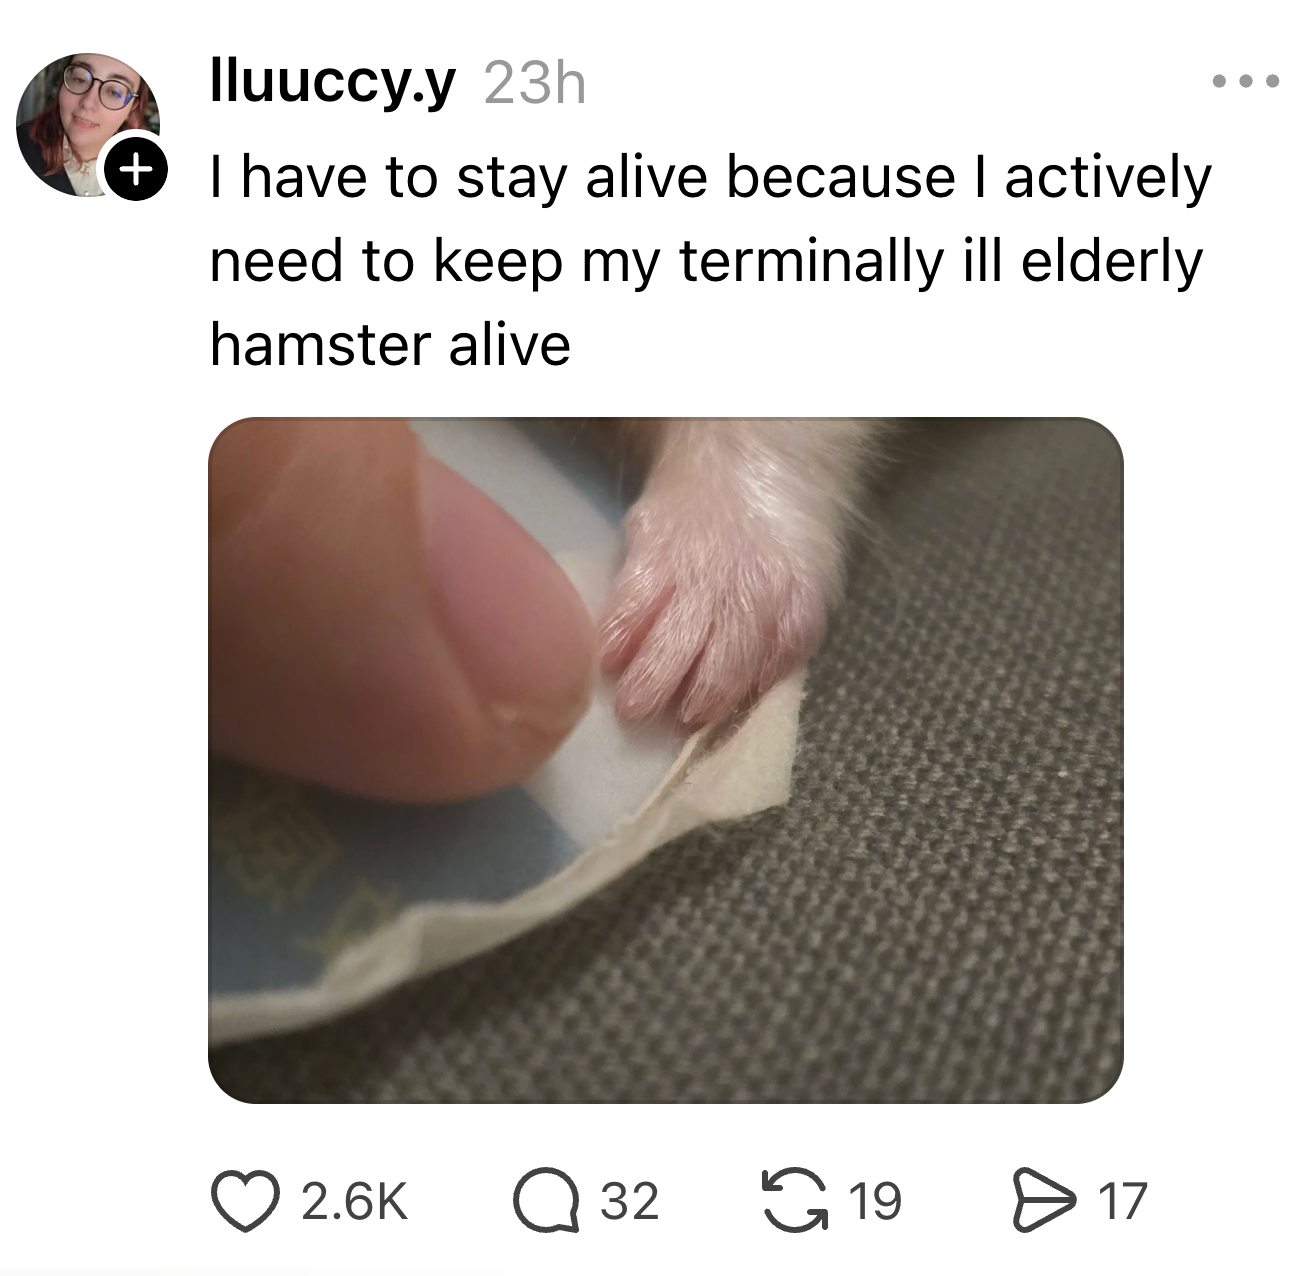View the 32 replies count
The height and width of the screenshot is (1276, 1314).
(x=629, y=1201)
